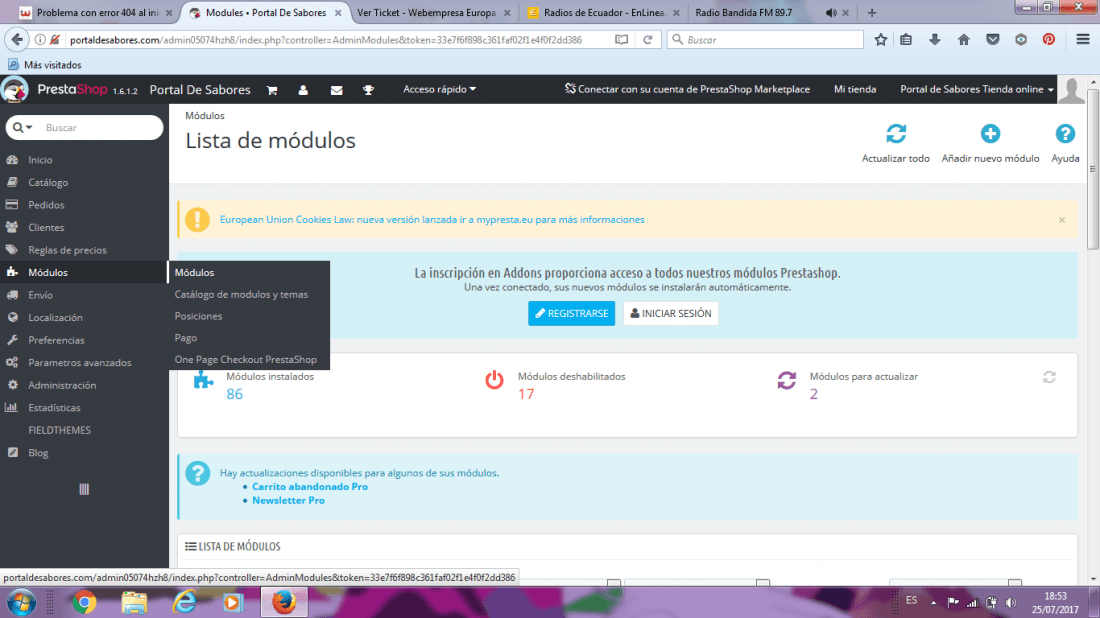Click the browser address bar URL

(x=326, y=40)
